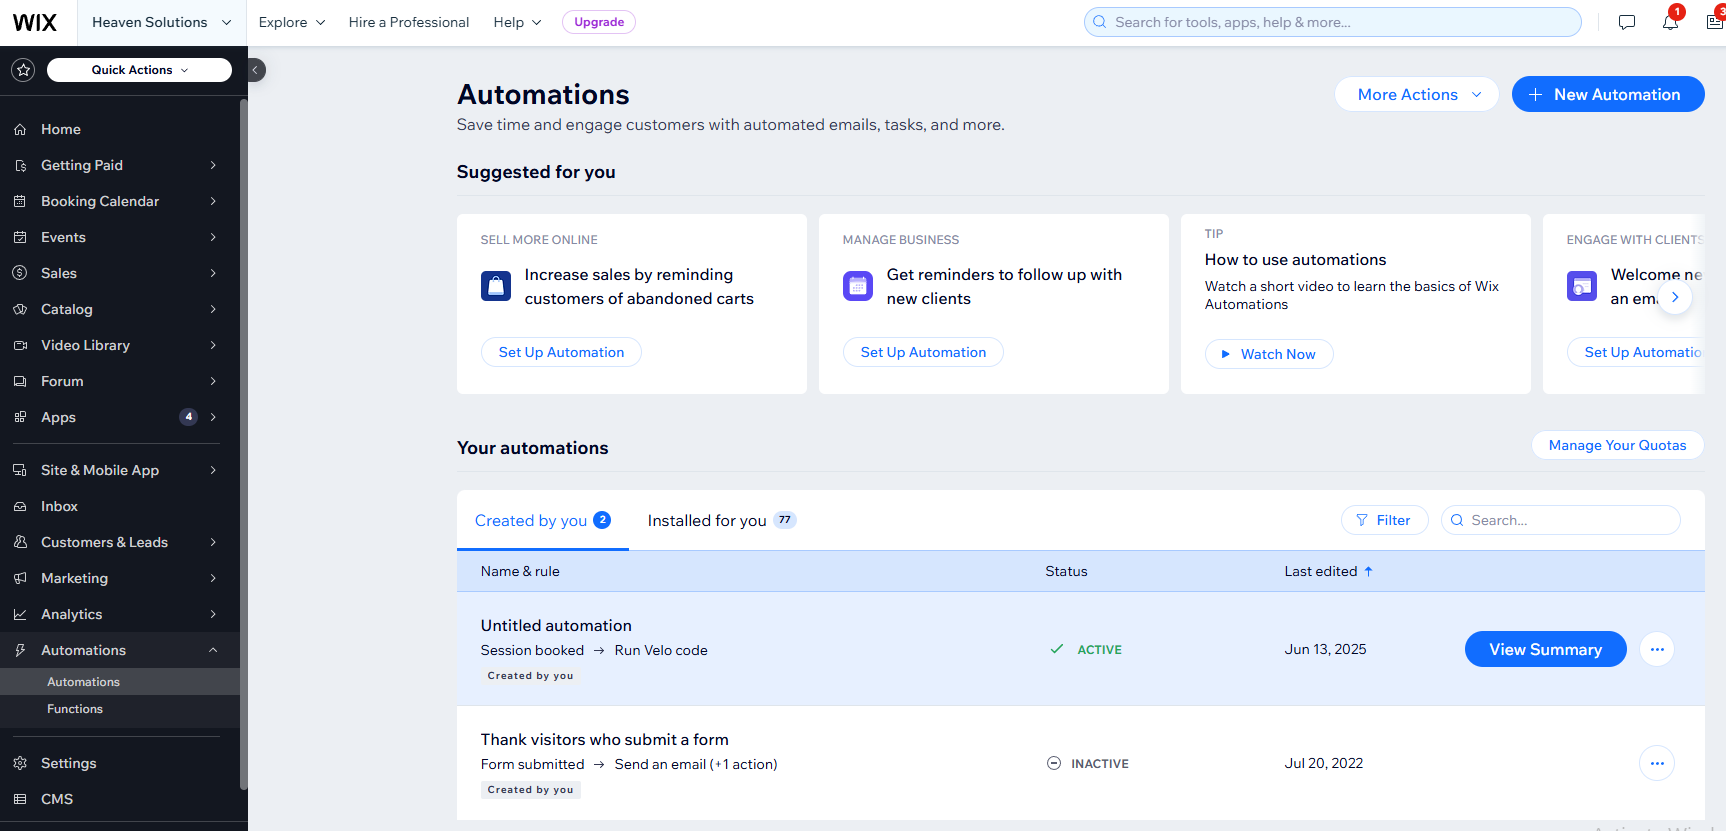Click the New Automation button

pyautogui.click(x=1607, y=95)
